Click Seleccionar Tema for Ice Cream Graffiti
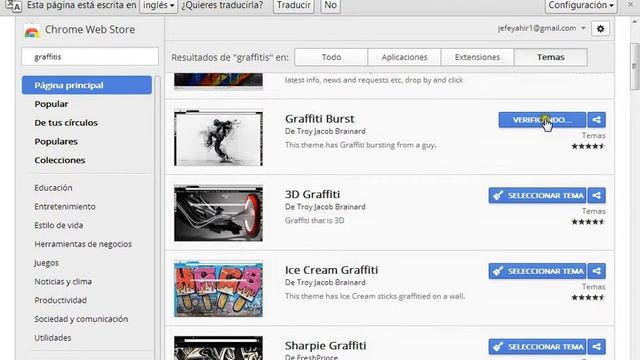 point(537,271)
